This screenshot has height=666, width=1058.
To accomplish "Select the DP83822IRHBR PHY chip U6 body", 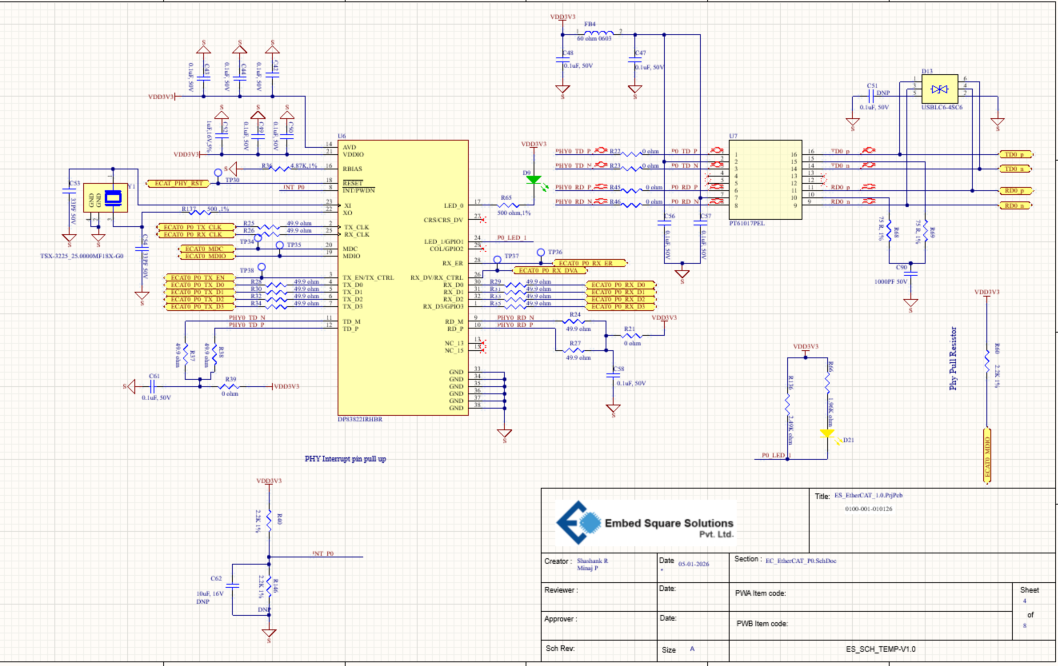I will click(x=403, y=277).
